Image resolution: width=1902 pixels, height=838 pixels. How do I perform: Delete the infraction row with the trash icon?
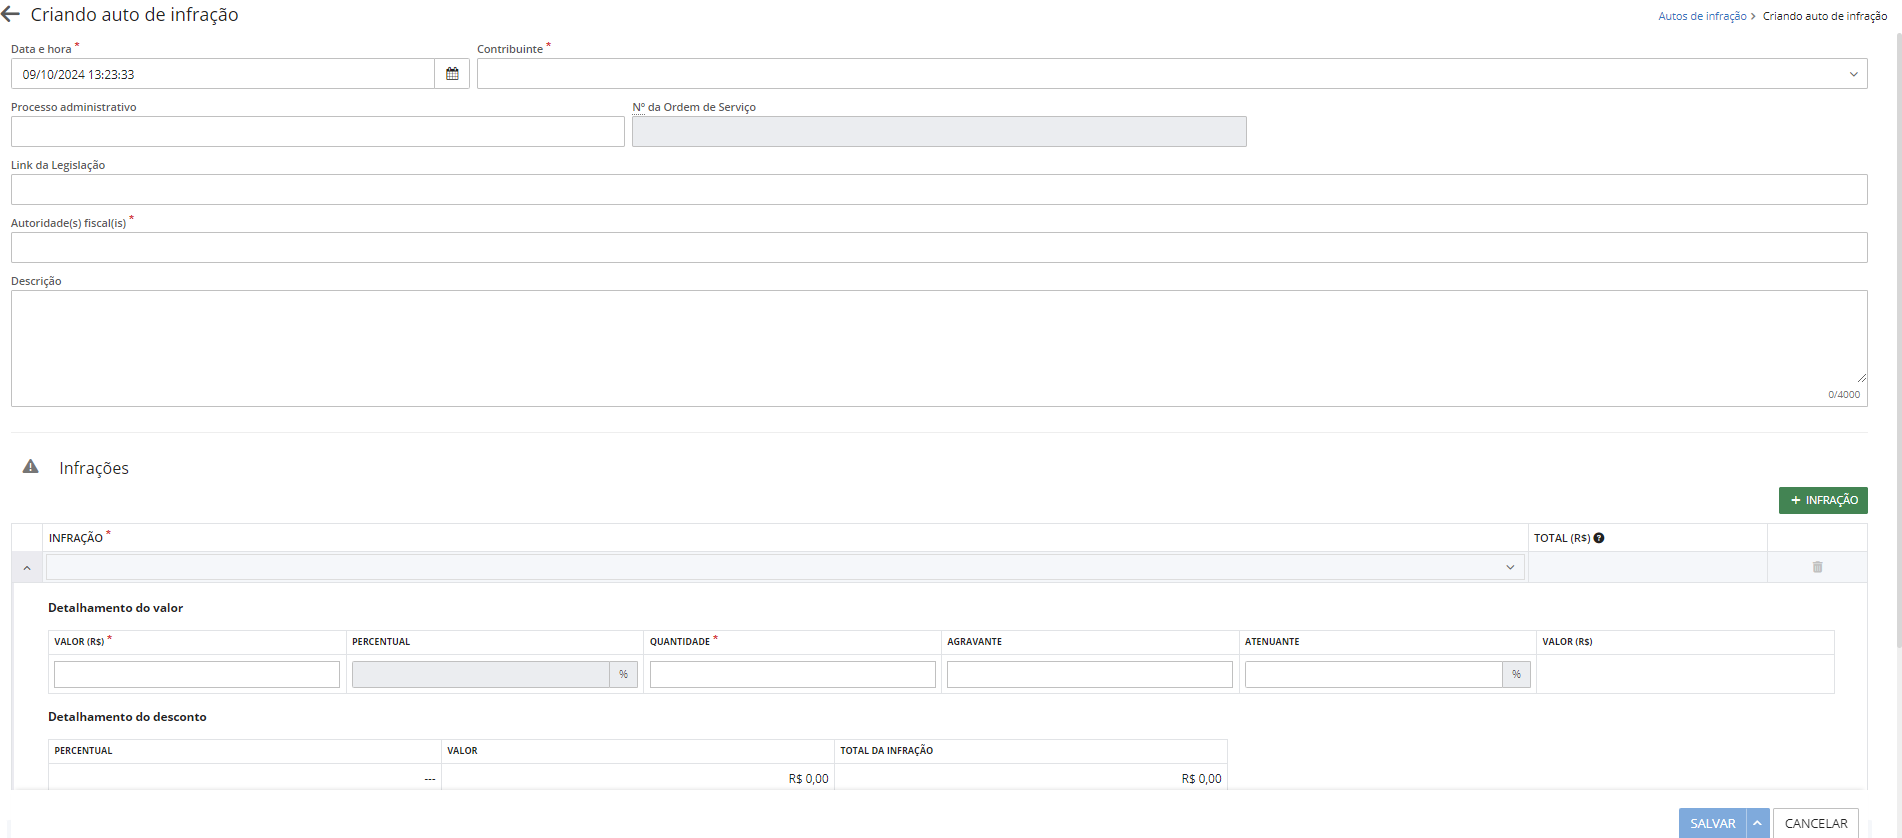click(x=1817, y=567)
